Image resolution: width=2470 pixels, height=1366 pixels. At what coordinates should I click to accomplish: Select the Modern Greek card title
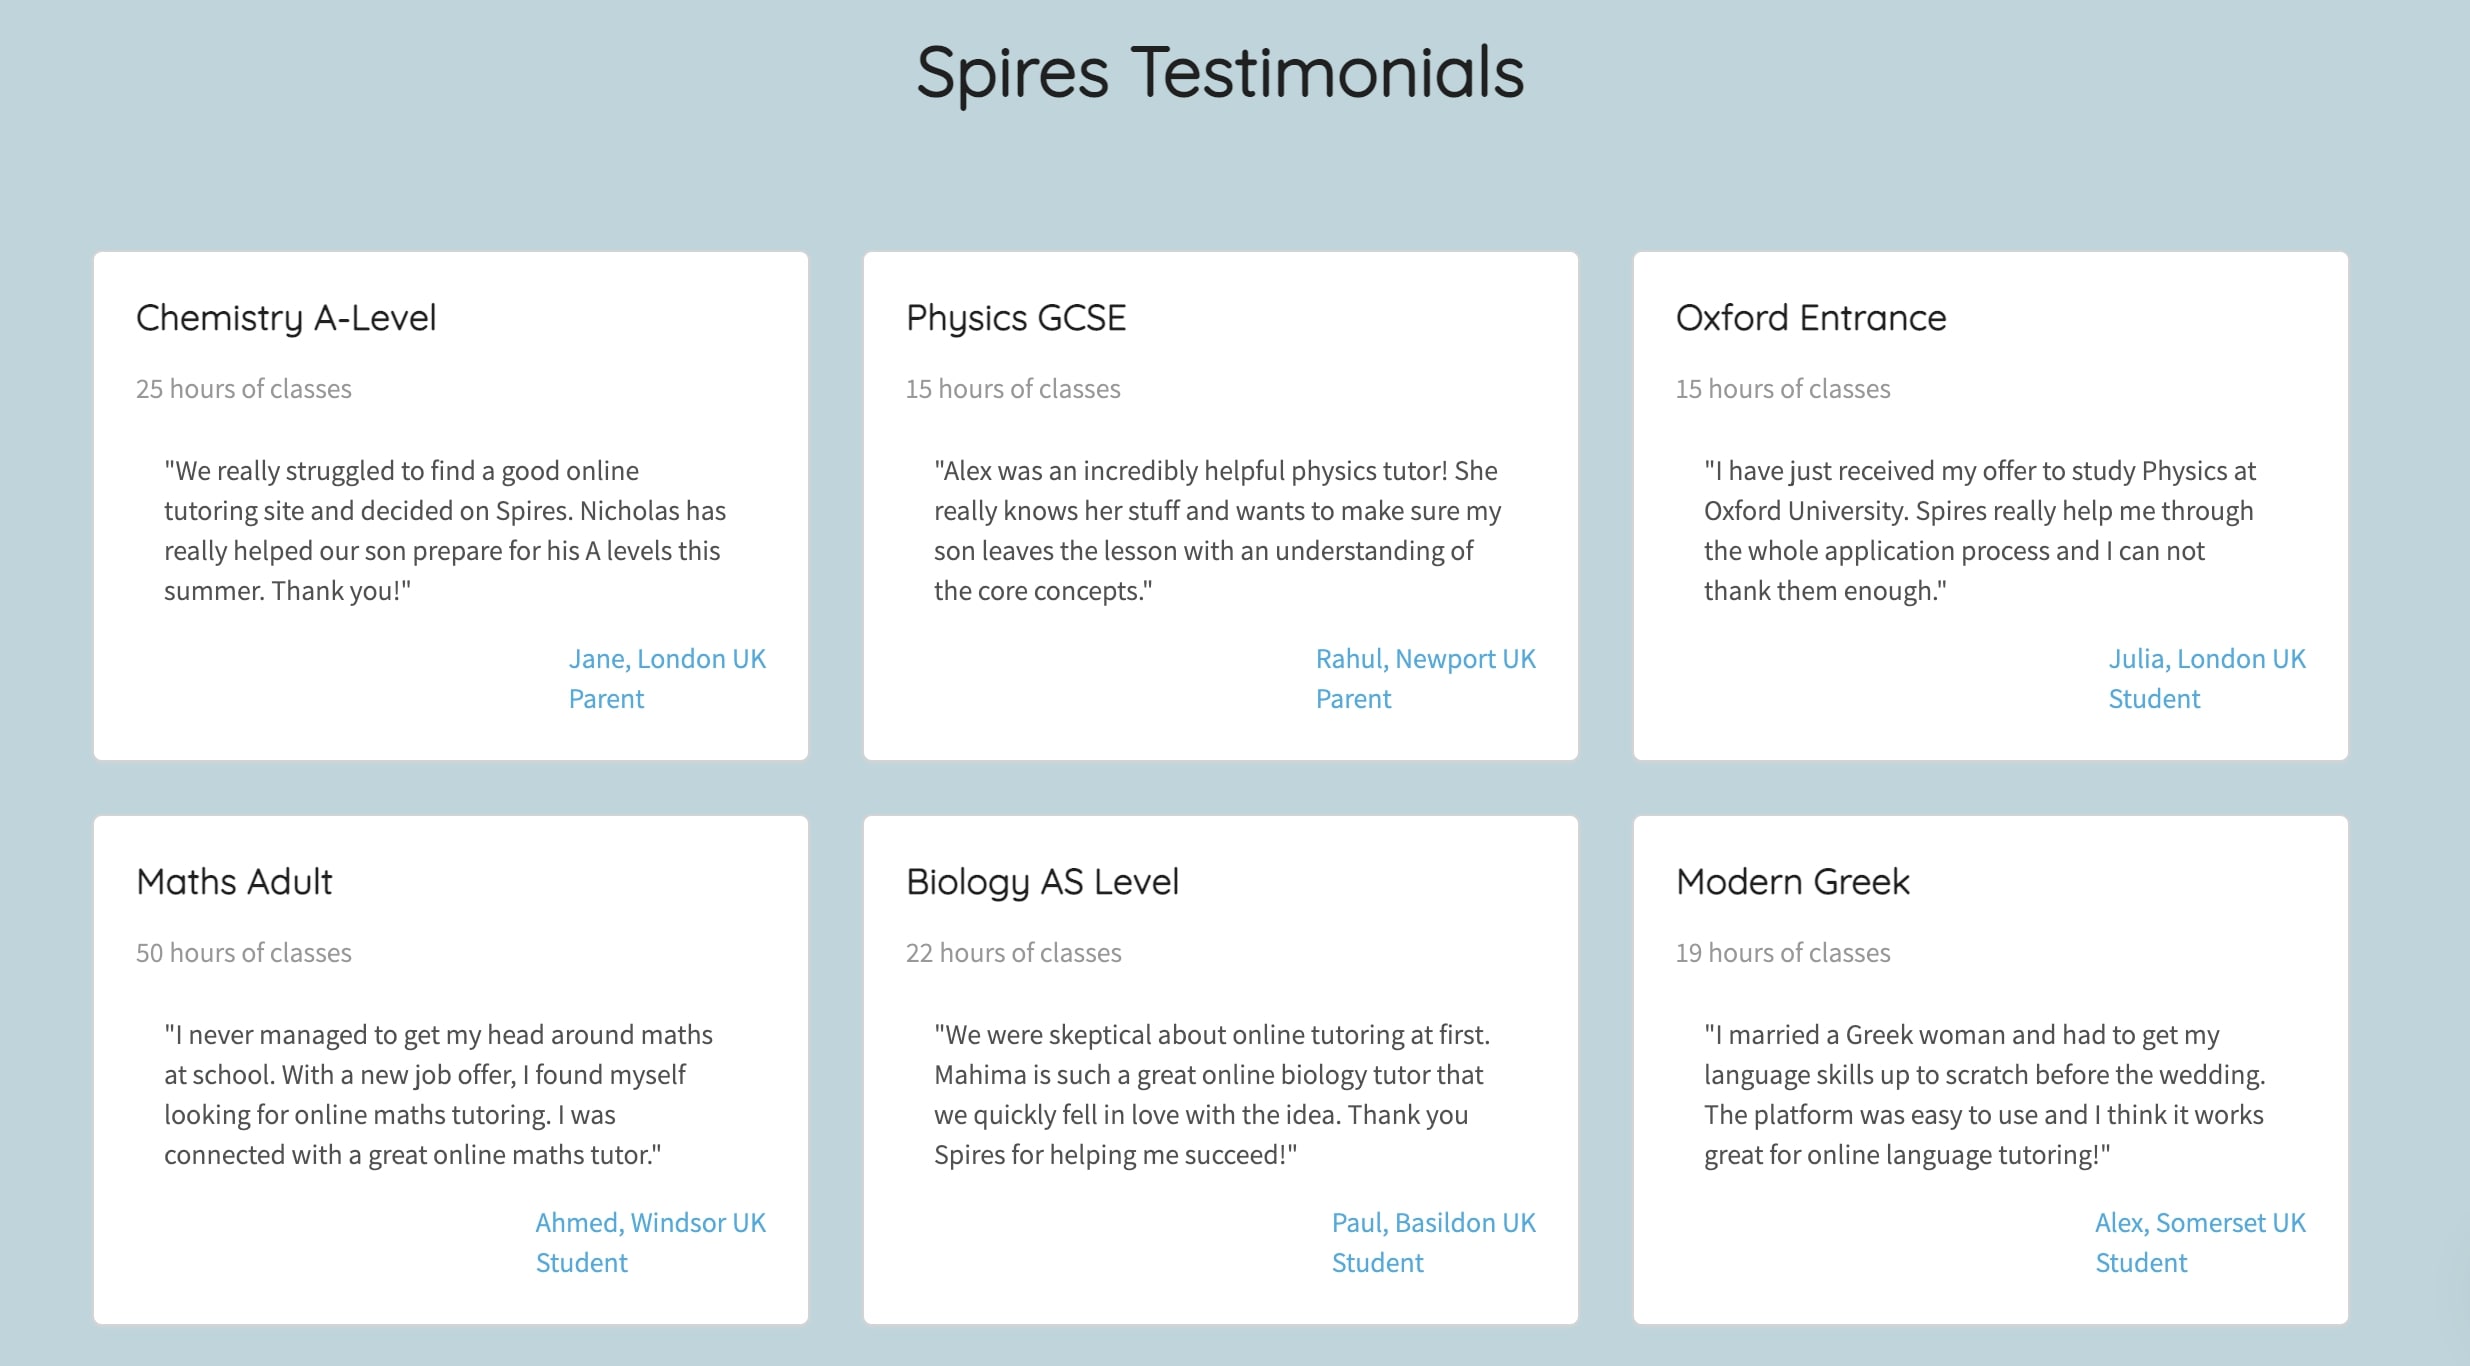coord(1792,882)
